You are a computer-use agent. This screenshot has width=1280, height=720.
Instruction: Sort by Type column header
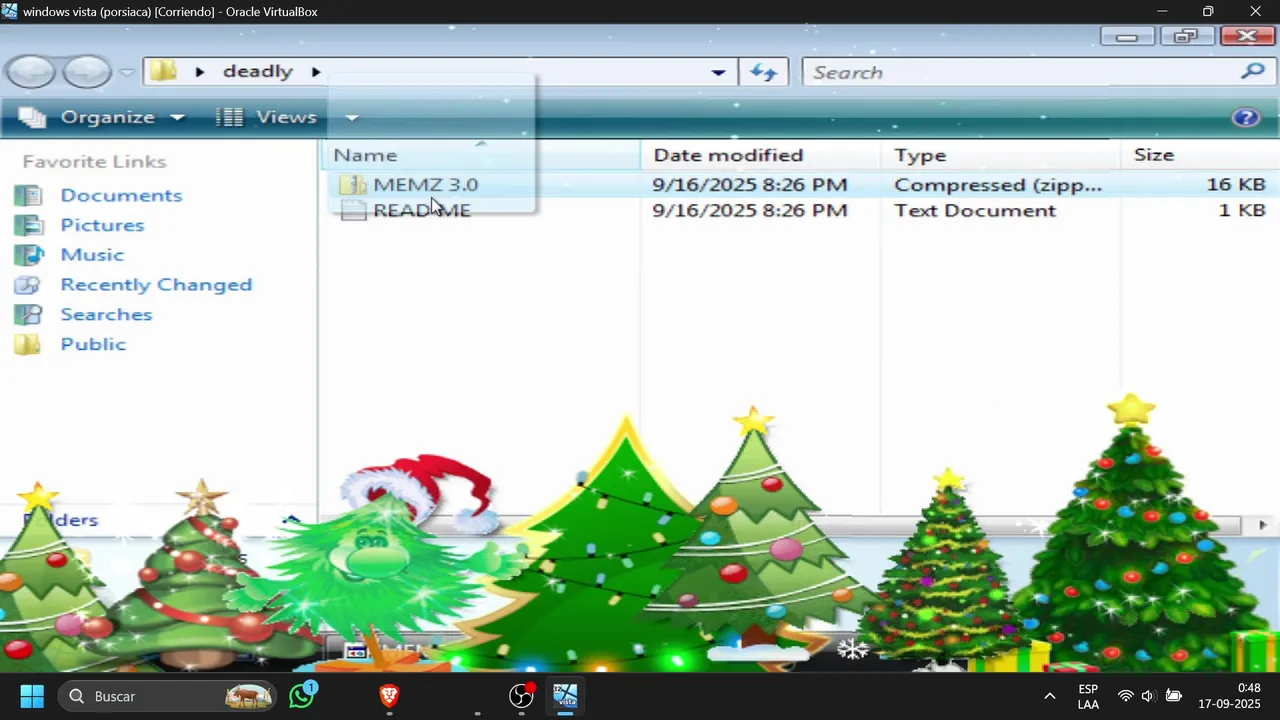point(1001,155)
